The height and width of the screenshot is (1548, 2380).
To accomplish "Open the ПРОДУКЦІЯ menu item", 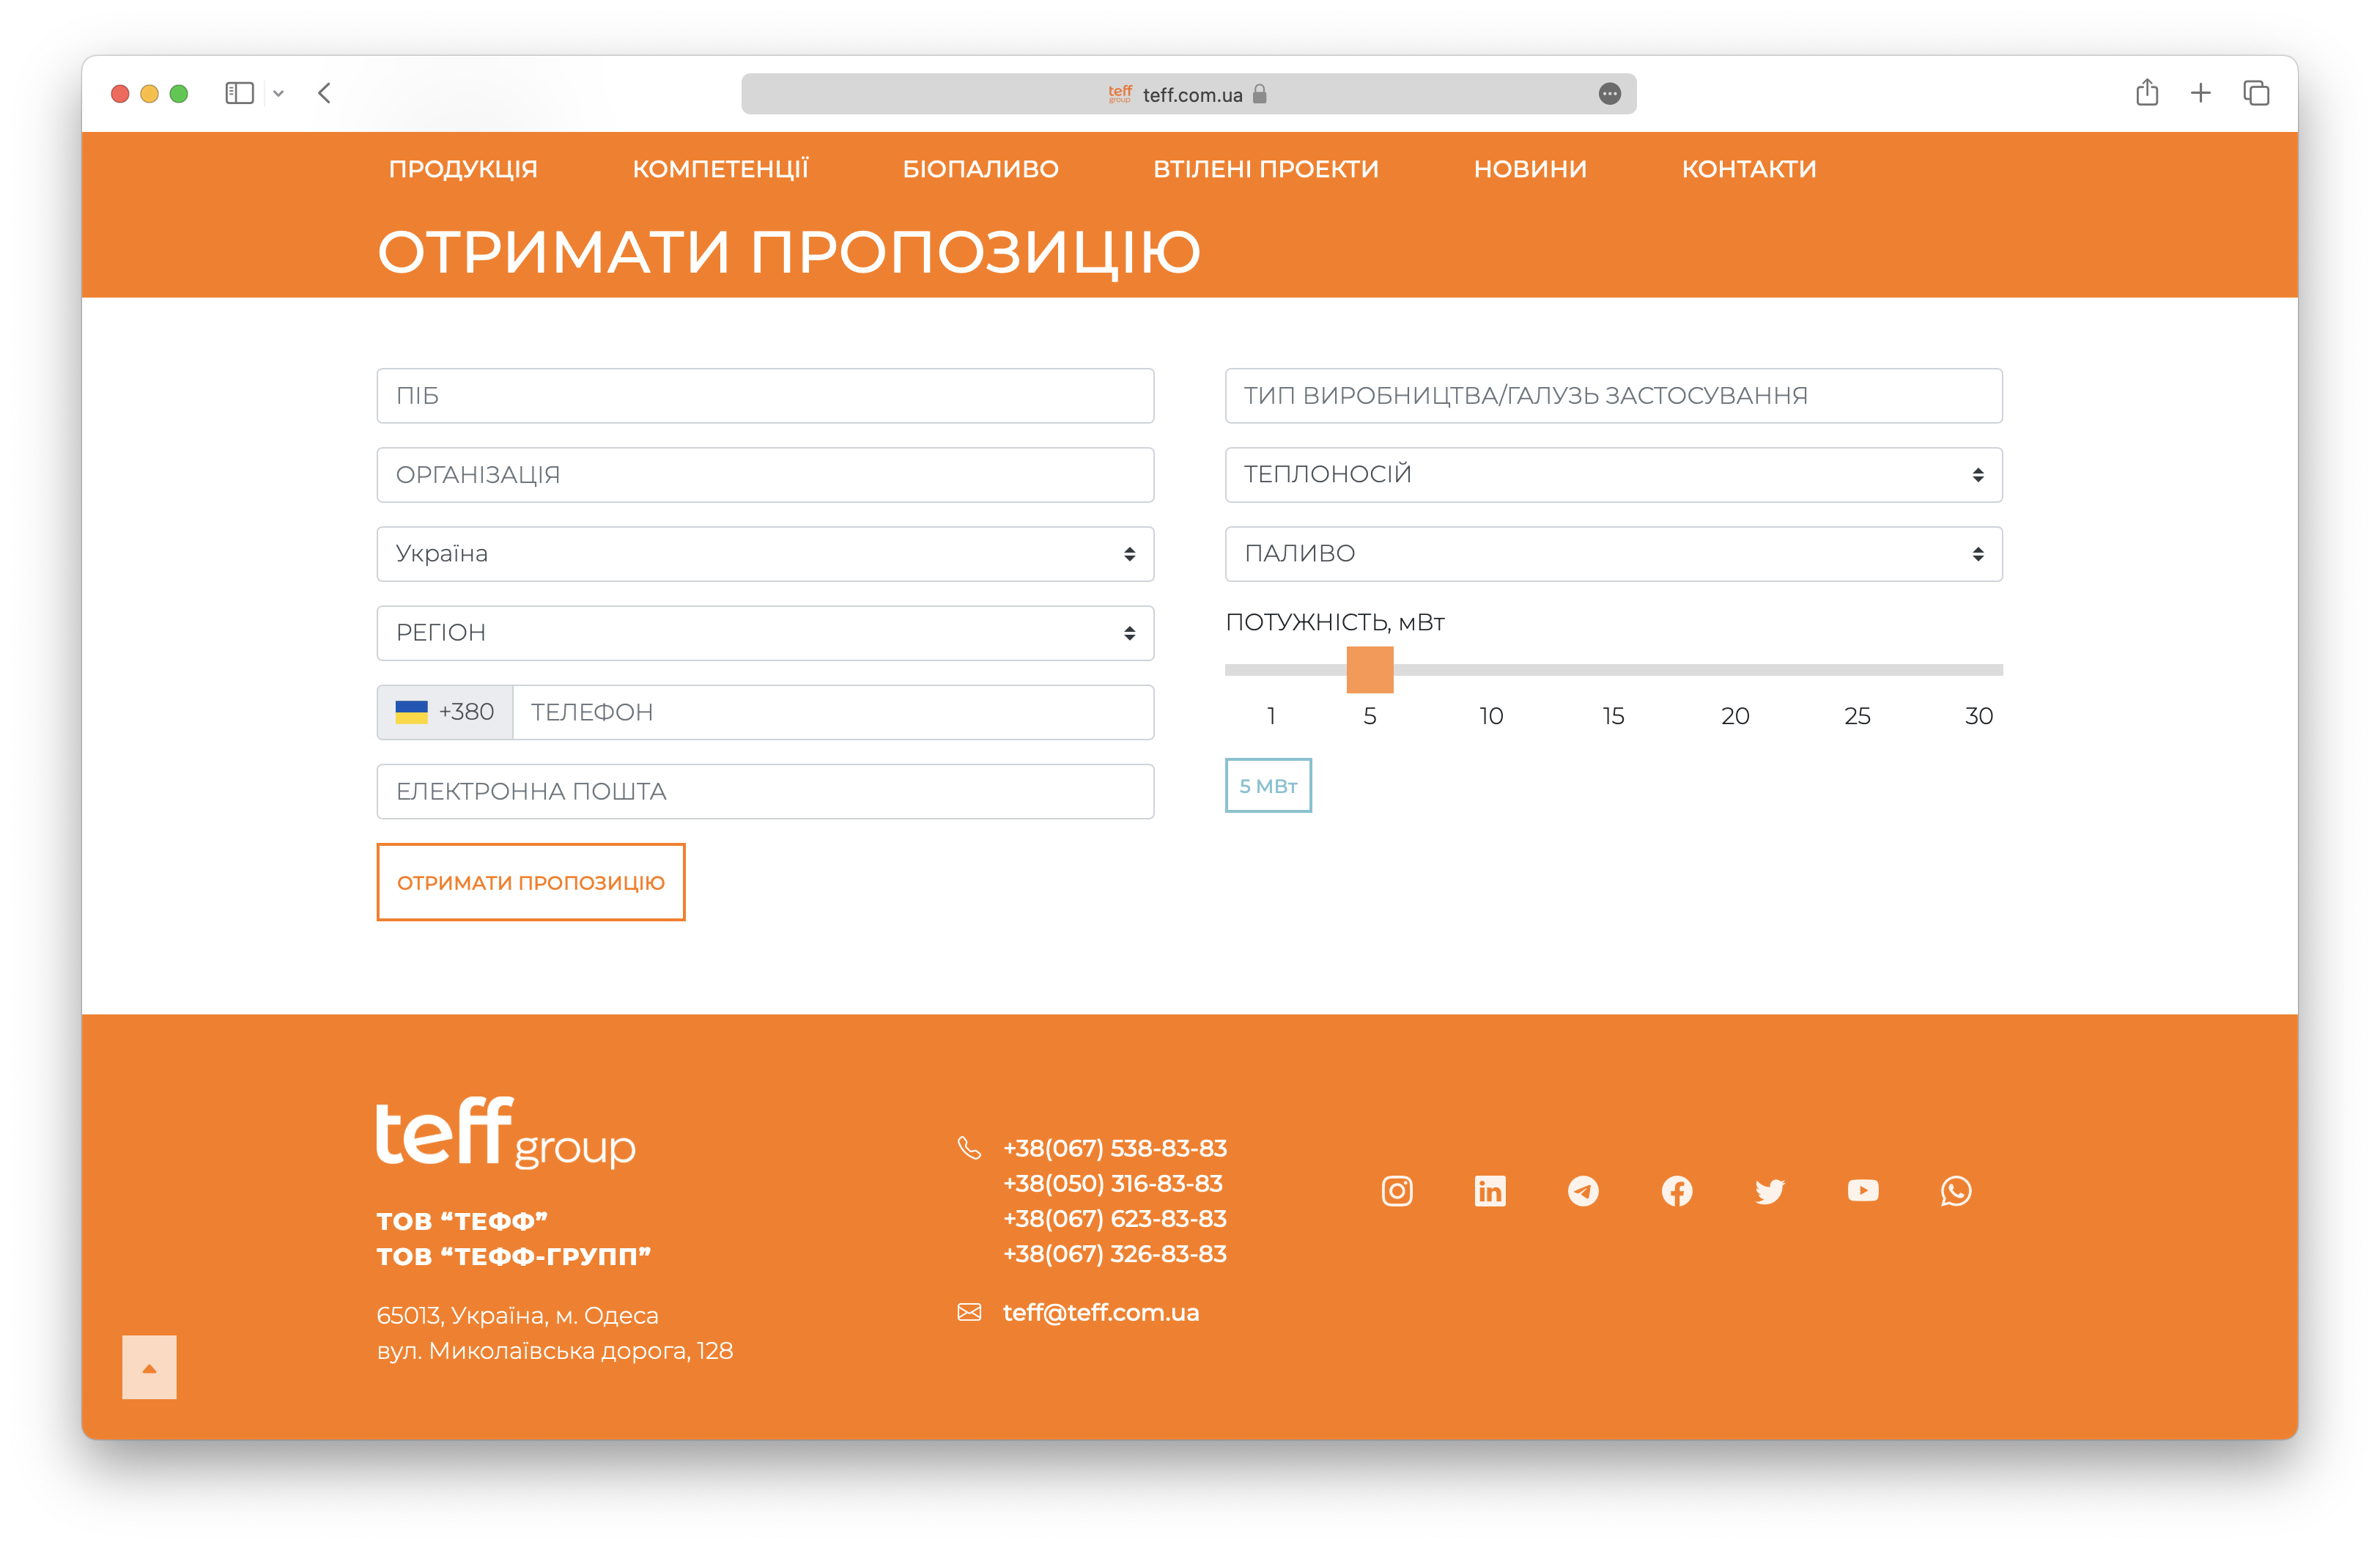I will pyautogui.click(x=463, y=169).
